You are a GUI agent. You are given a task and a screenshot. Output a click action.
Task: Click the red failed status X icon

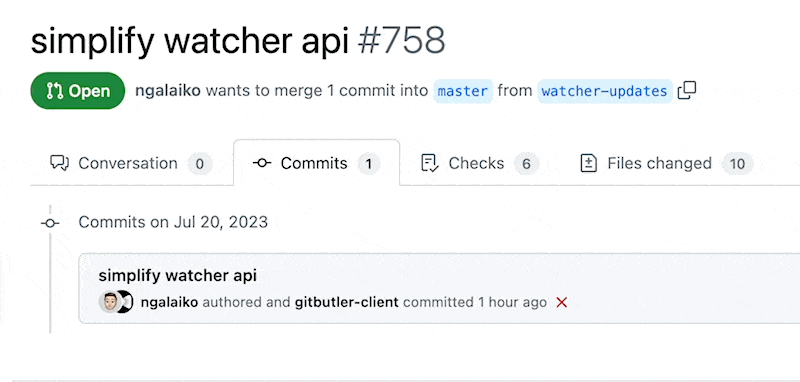[x=562, y=302]
